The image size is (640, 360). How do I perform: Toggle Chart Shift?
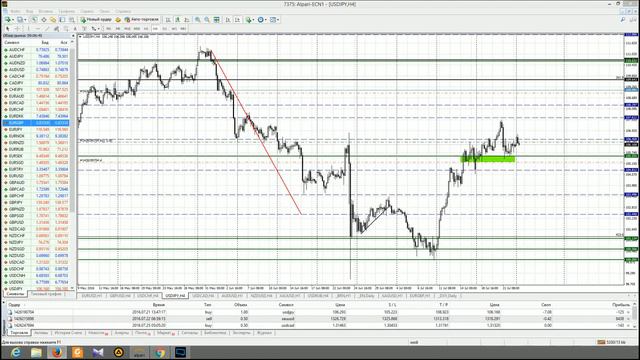coord(237,20)
